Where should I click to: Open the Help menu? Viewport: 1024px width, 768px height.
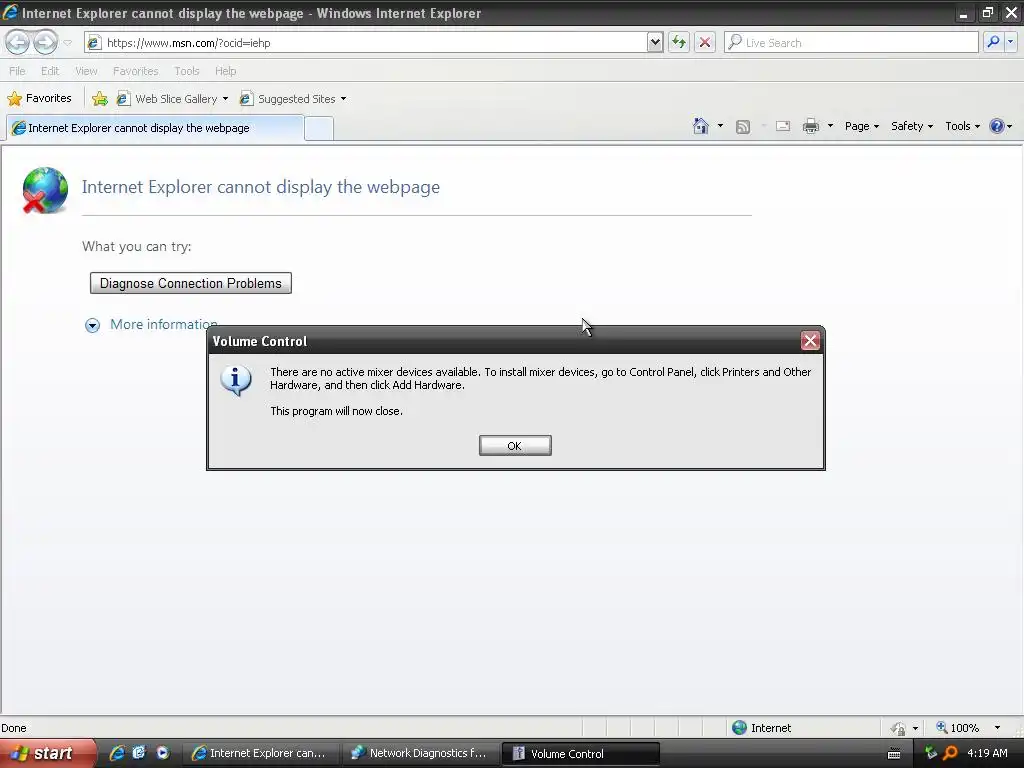(225, 71)
